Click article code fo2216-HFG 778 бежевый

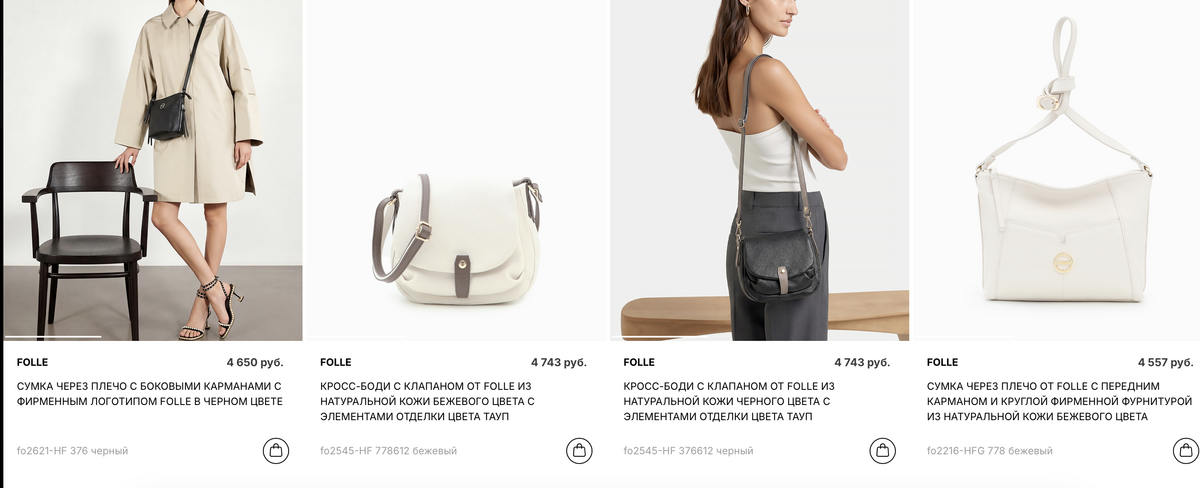point(989,451)
